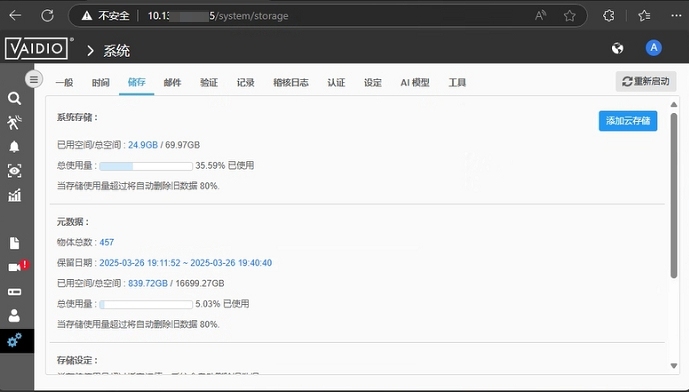
Task: Open running person detection icon
Action: point(14,123)
